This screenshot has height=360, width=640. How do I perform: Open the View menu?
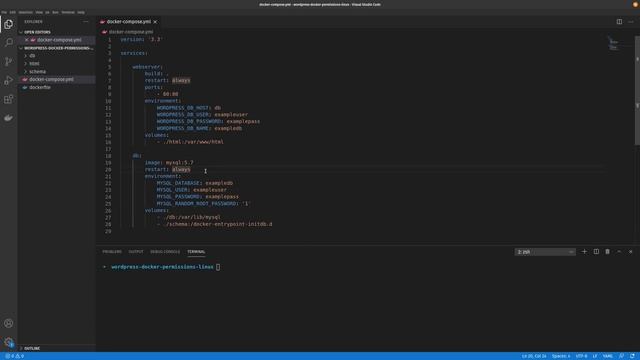(x=39, y=12)
